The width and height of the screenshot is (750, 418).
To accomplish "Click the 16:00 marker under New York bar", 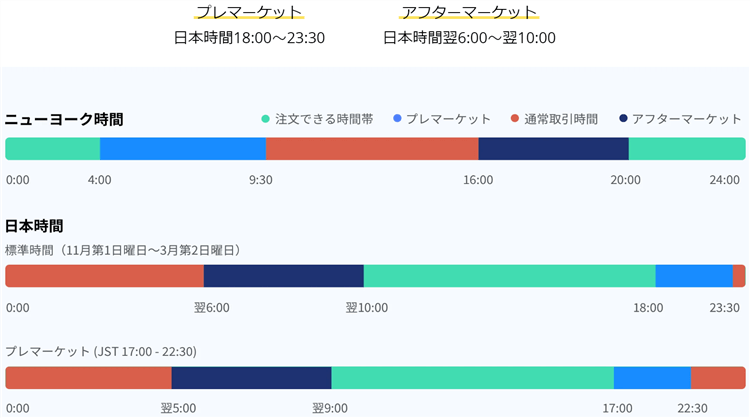I will (478, 180).
